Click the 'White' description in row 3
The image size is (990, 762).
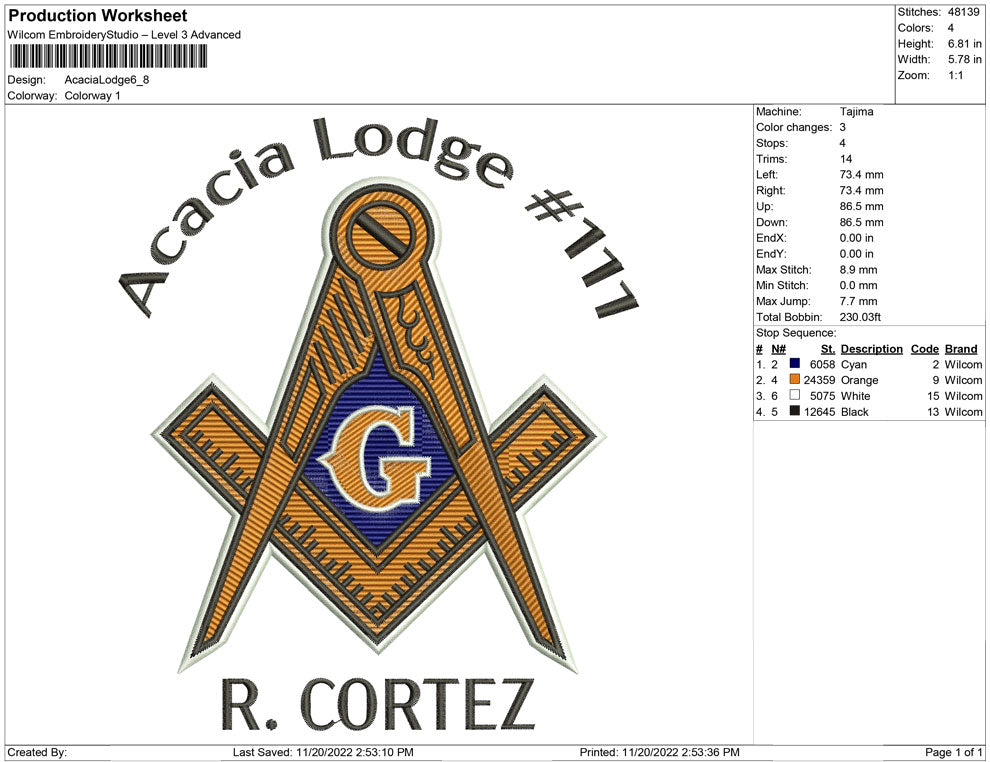[856, 396]
